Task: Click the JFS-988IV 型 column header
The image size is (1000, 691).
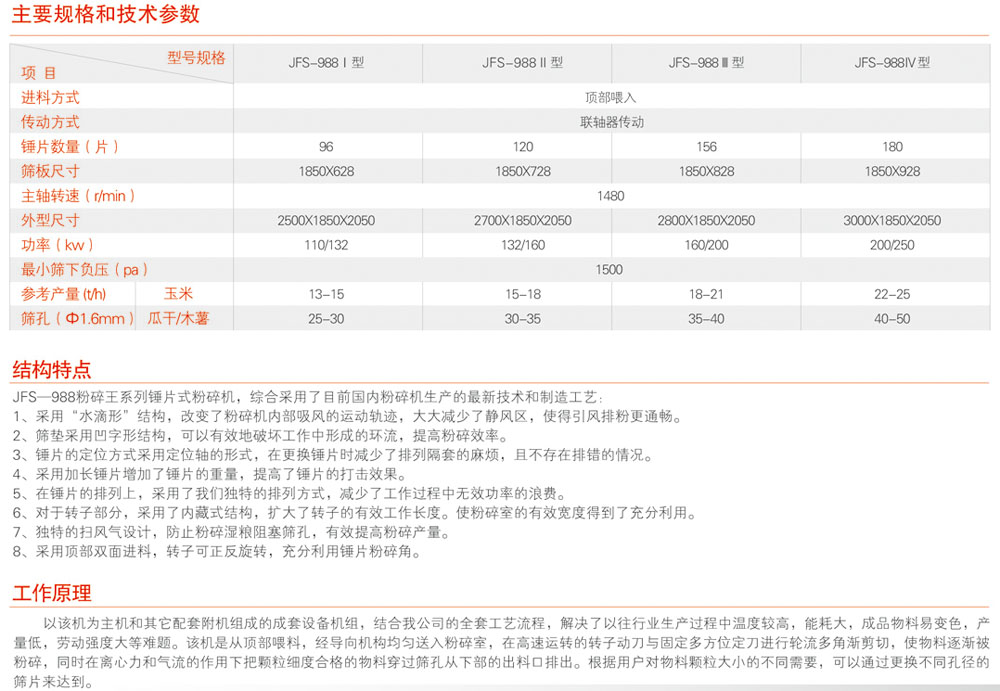Action: (x=892, y=62)
